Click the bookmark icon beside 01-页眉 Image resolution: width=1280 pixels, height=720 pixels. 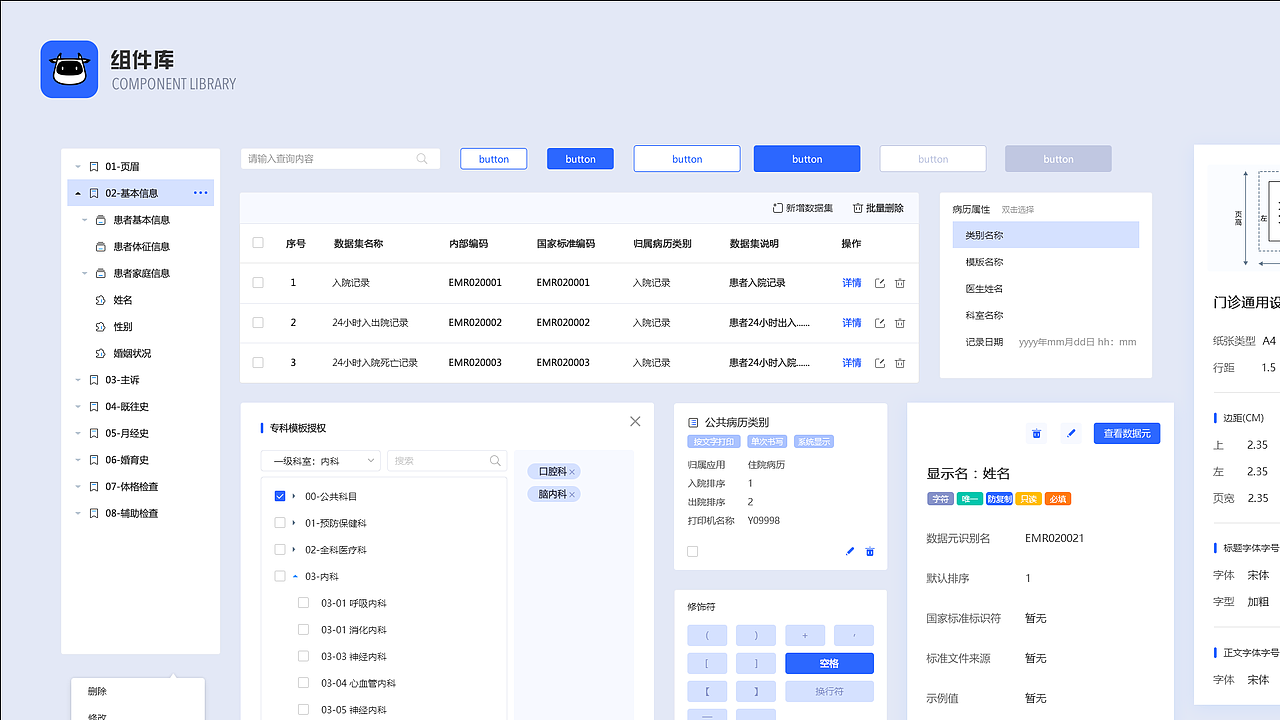click(x=94, y=167)
